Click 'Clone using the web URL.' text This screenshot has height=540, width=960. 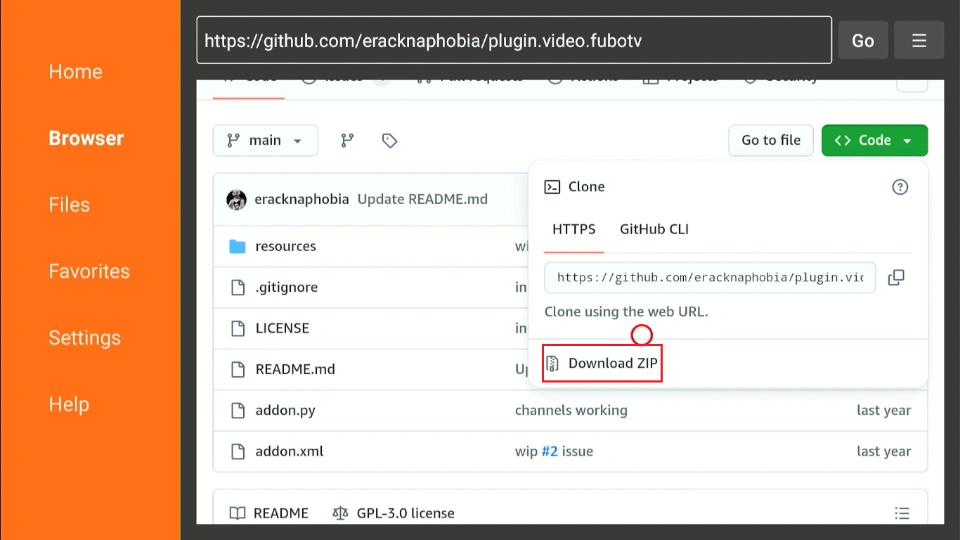pyautogui.click(x=626, y=312)
